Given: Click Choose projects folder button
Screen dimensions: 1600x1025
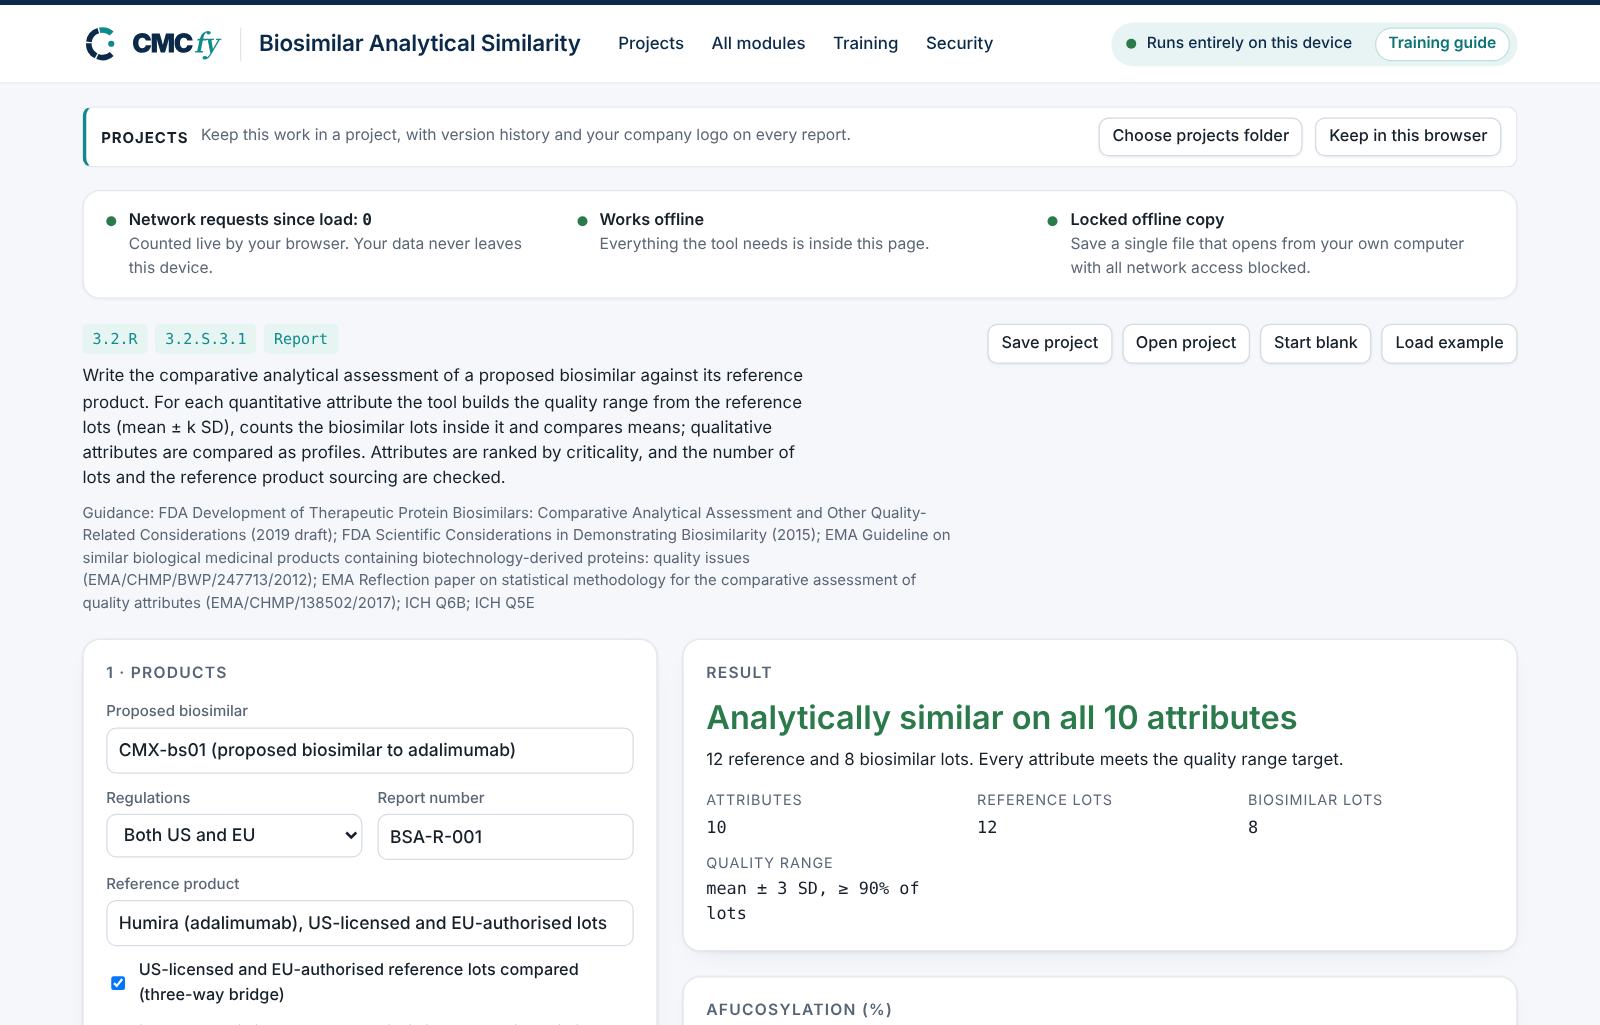Looking at the screenshot, I should pyautogui.click(x=1200, y=136).
